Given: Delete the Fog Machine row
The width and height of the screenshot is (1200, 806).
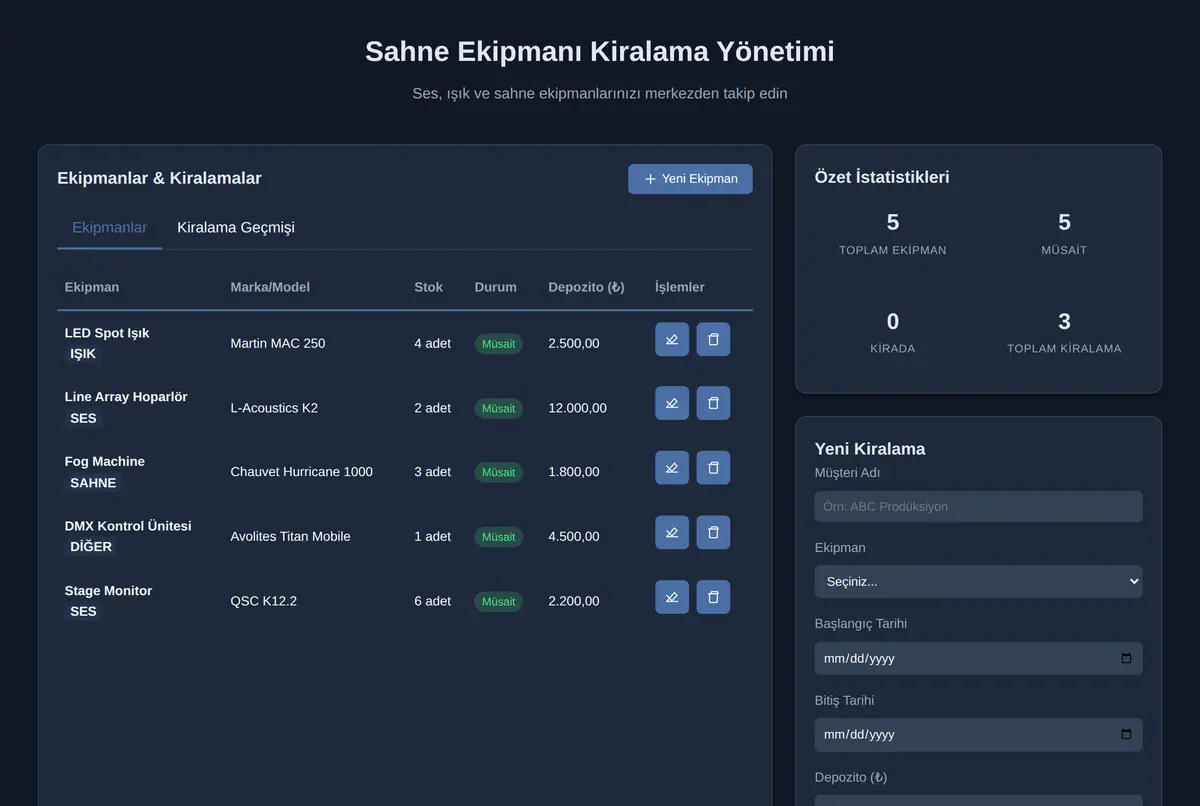Looking at the screenshot, I should click(713, 468).
